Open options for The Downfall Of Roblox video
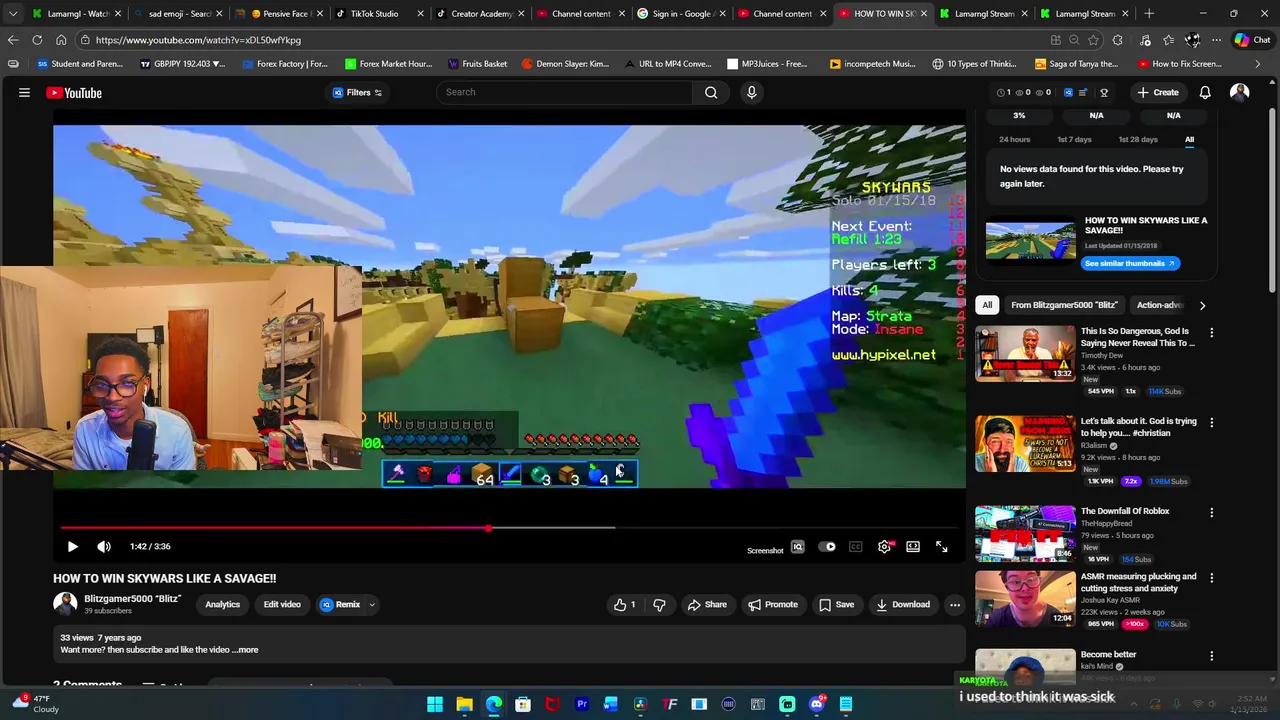 click(x=1212, y=512)
